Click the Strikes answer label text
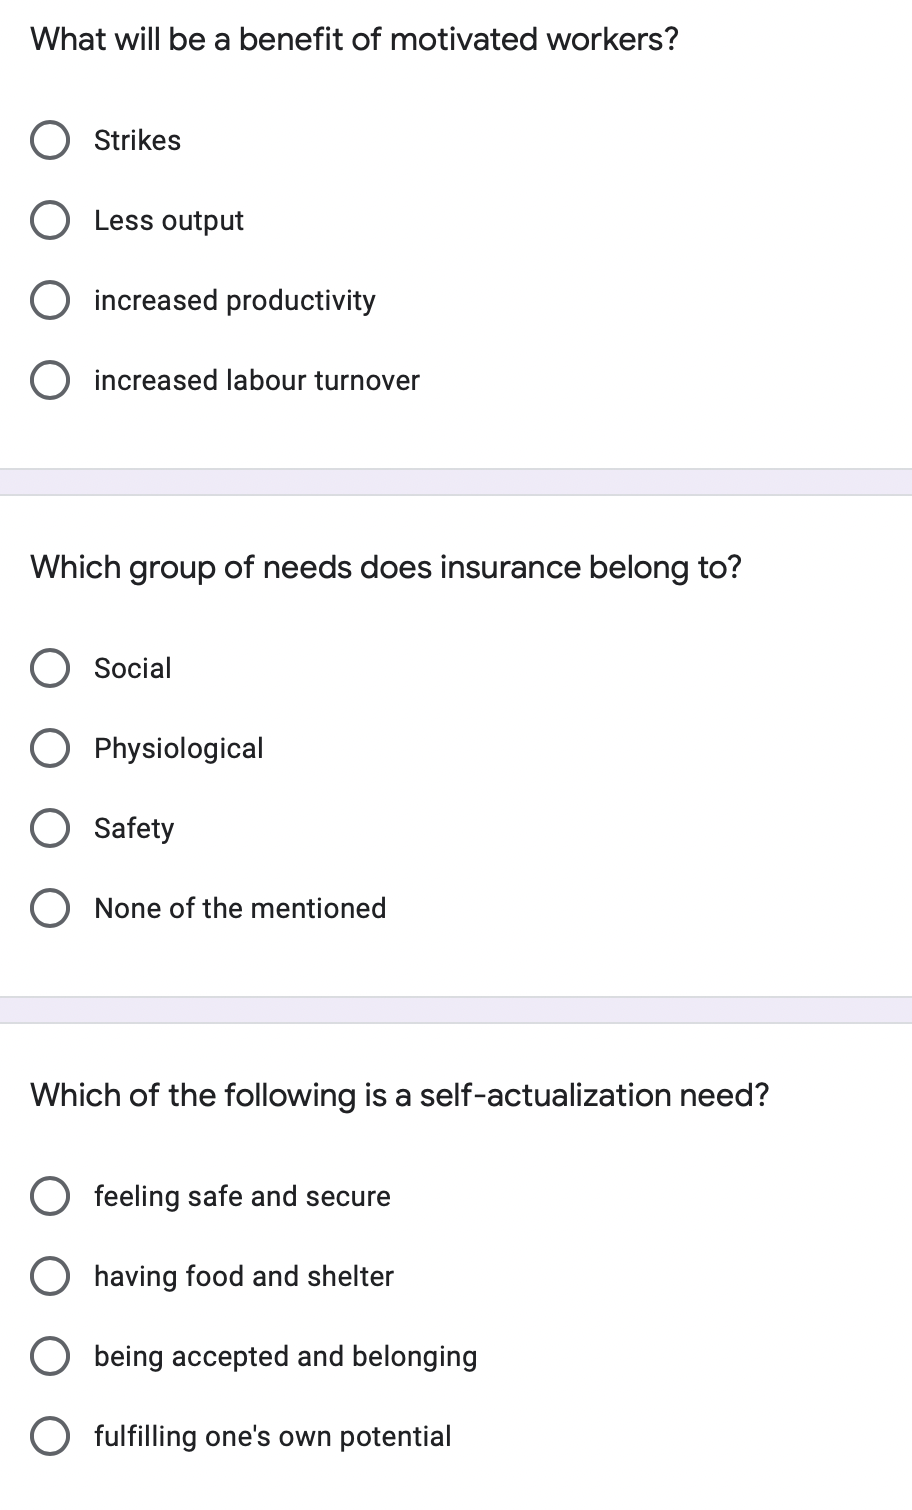 (137, 140)
